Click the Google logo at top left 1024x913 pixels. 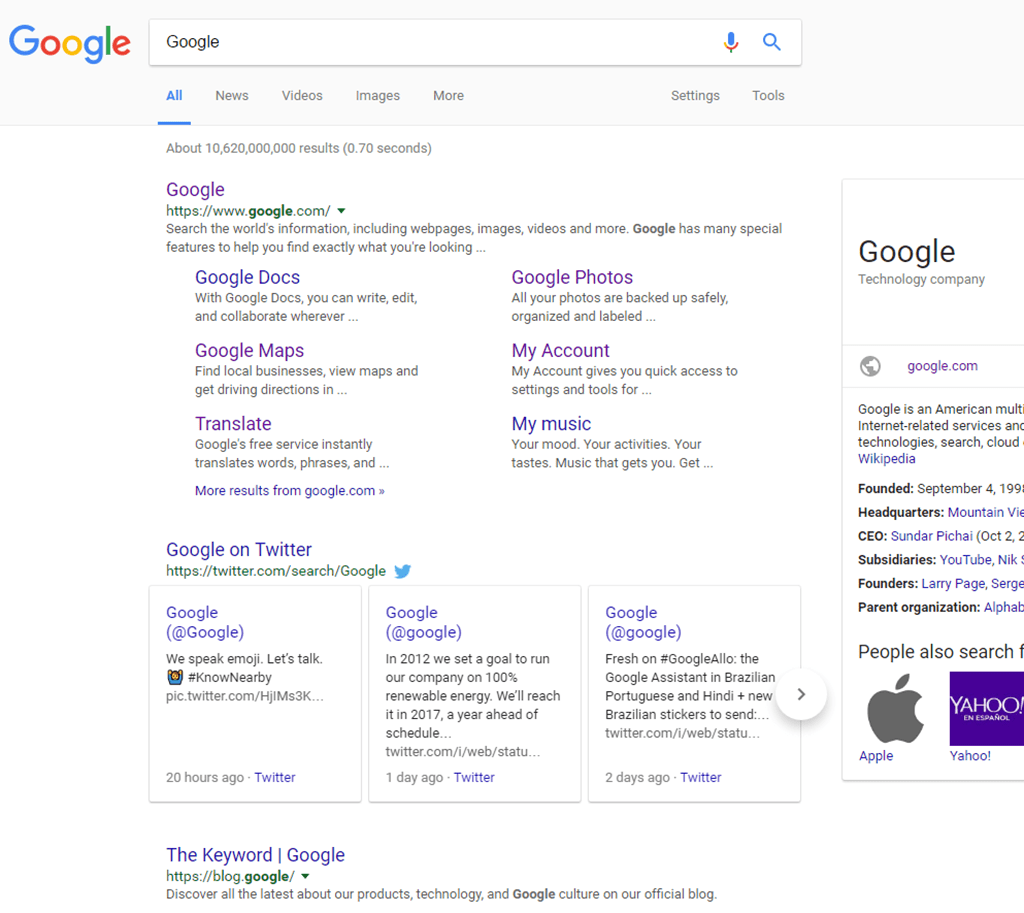point(70,43)
